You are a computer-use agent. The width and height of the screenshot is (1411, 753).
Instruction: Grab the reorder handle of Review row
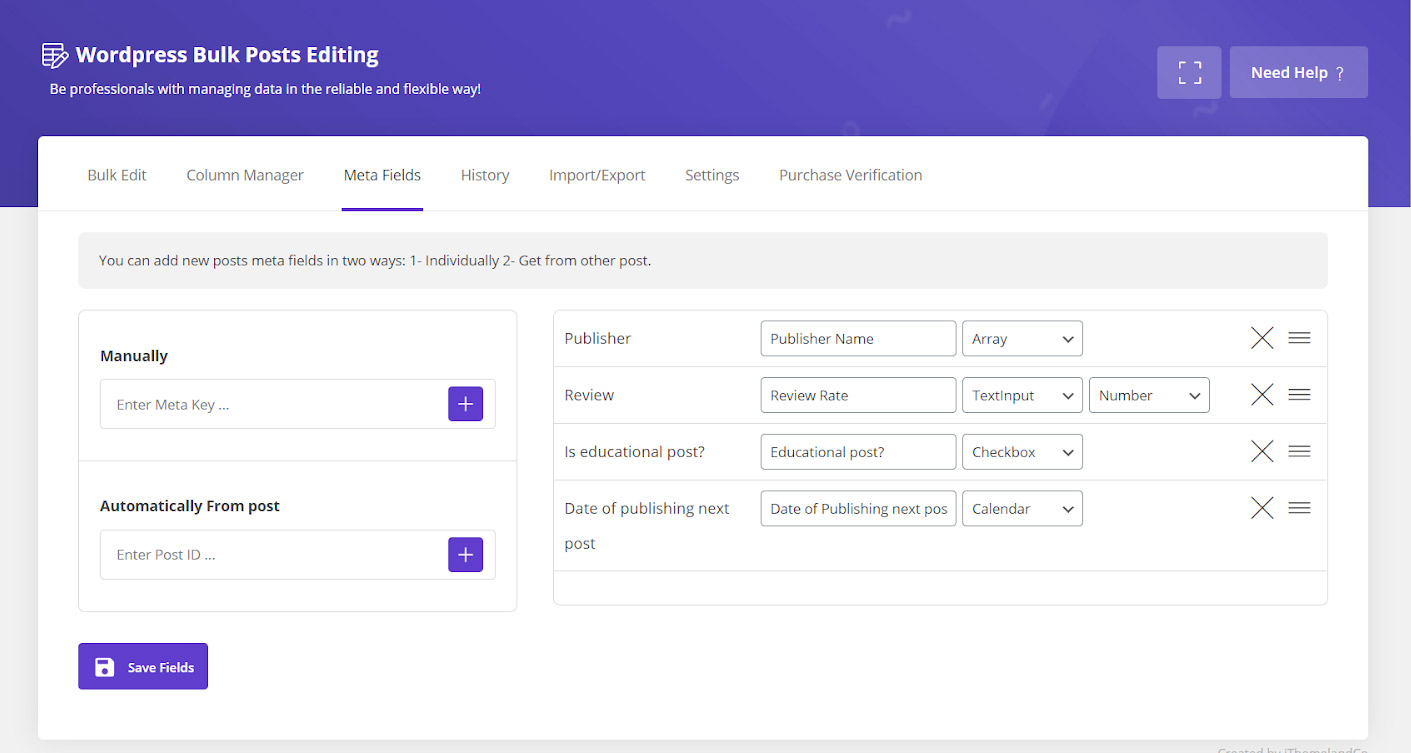tap(1299, 395)
